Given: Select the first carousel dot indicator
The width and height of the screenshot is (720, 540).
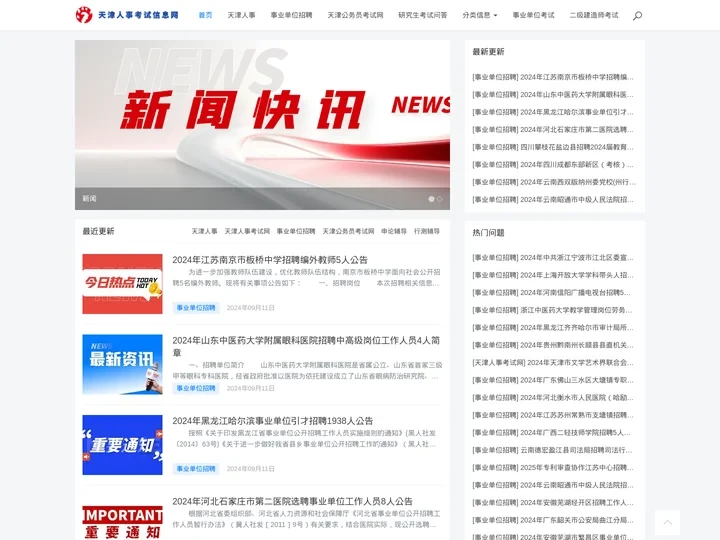Looking at the screenshot, I should [x=431, y=199].
